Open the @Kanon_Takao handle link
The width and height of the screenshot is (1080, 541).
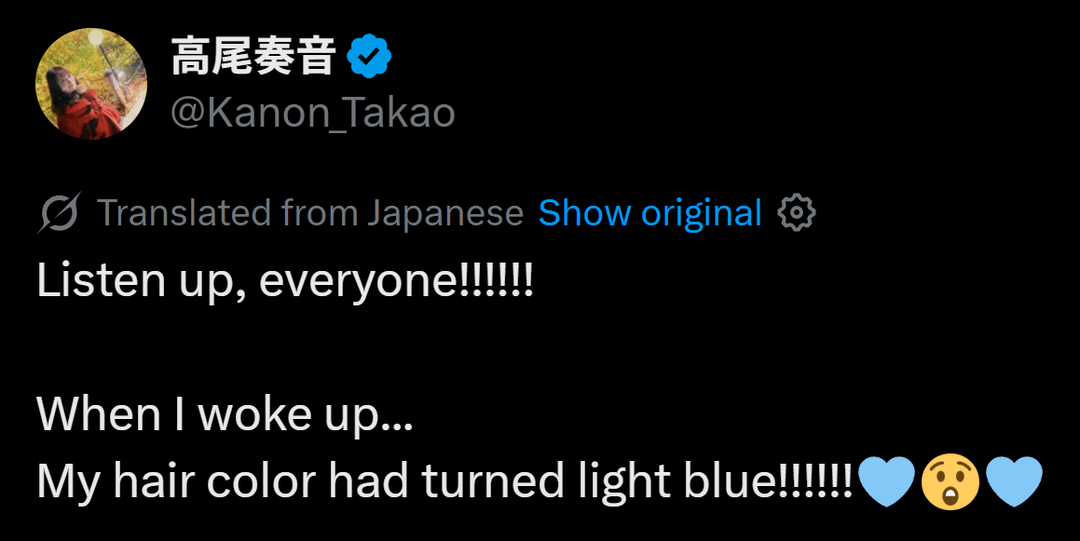pyautogui.click(x=312, y=112)
